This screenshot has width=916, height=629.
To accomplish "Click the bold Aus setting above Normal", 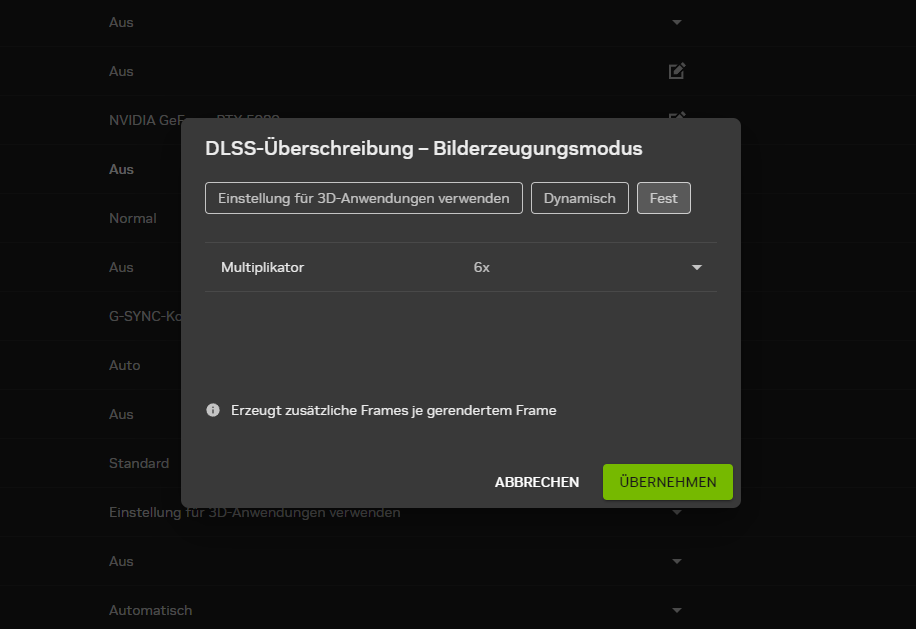I will (x=121, y=169).
